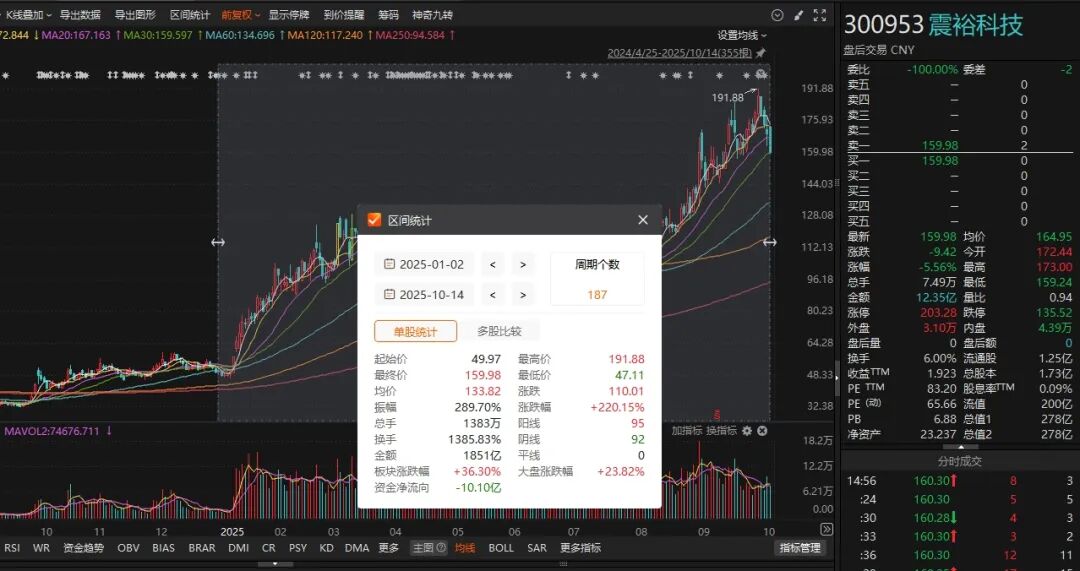
Task: Remove the volume indicator with X icon
Action: (x=762, y=430)
